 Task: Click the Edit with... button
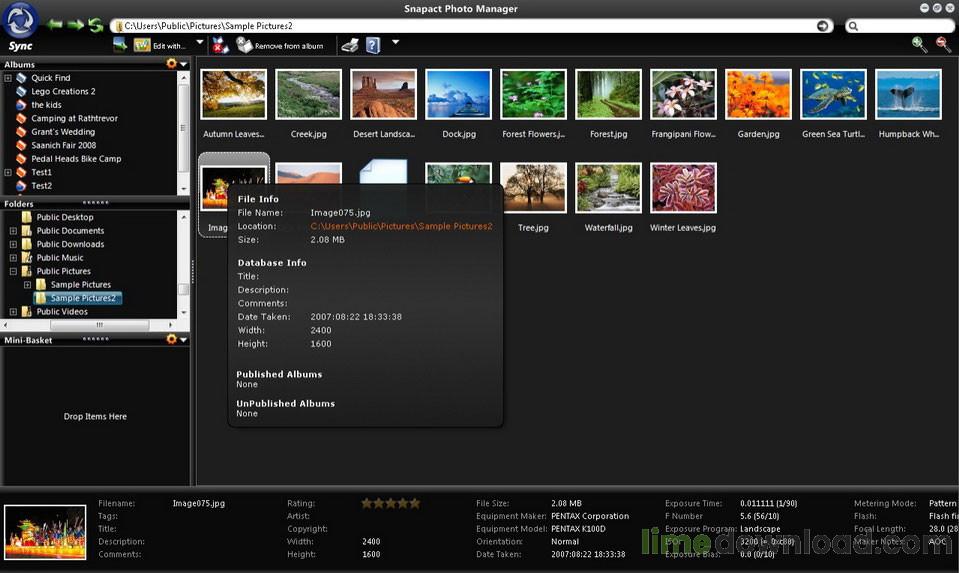[x=160, y=45]
